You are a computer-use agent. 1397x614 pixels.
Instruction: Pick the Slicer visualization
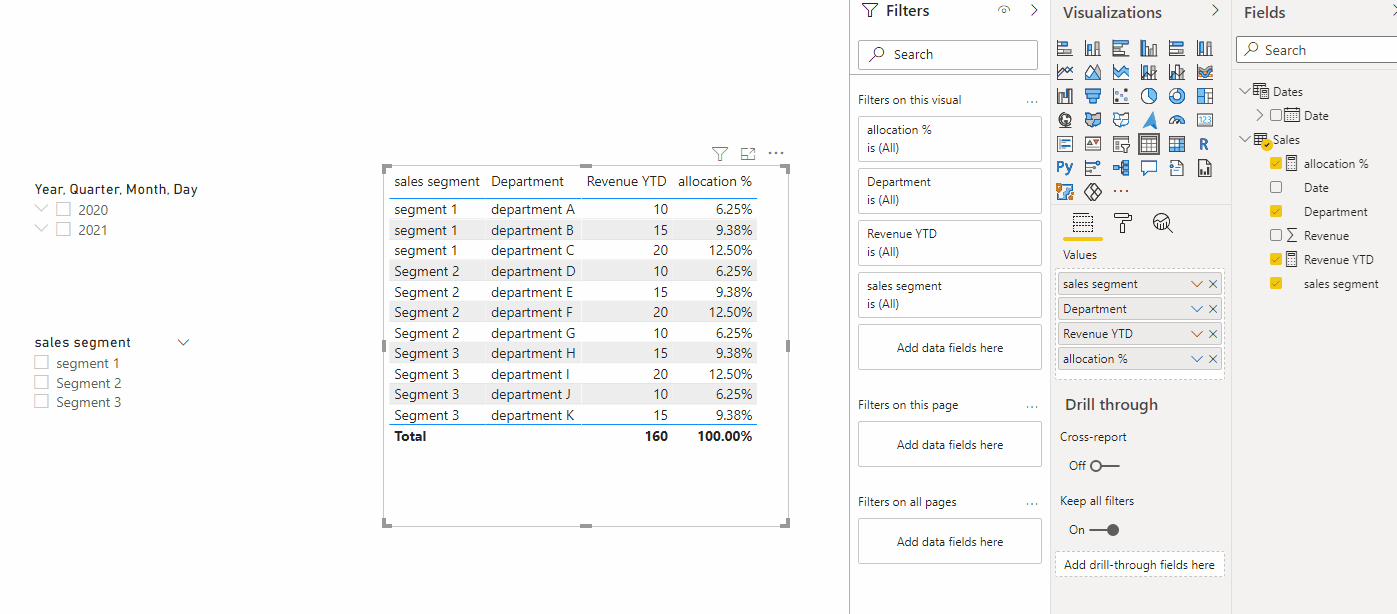click(x=1121, y=144)
